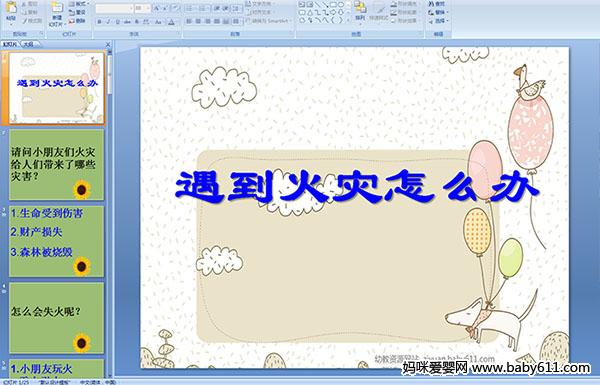
Task: Open the Text Direction dropdown
Action: pyautogui.click(x=260, y=4)
